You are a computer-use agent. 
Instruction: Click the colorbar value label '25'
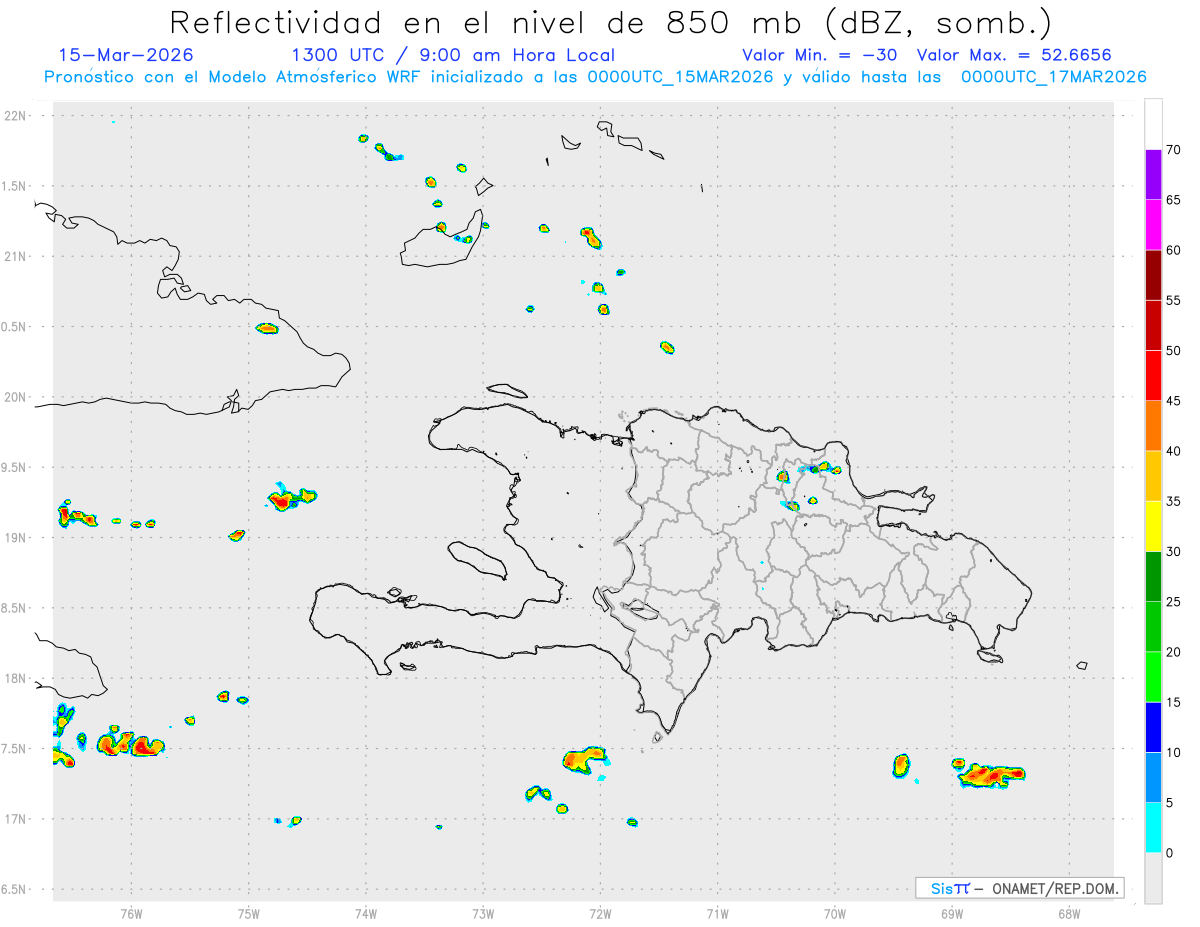[x=1174, y=602]
